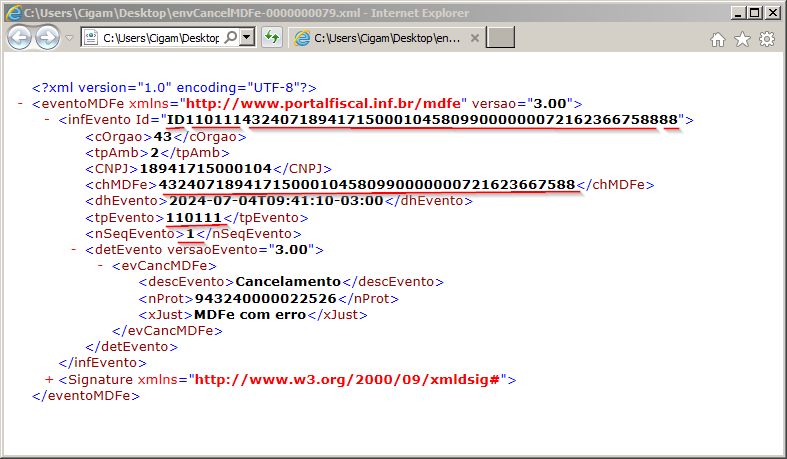Focus the address bar path field
The height and width of the screenshot is (459, 787).
point(161,38)
